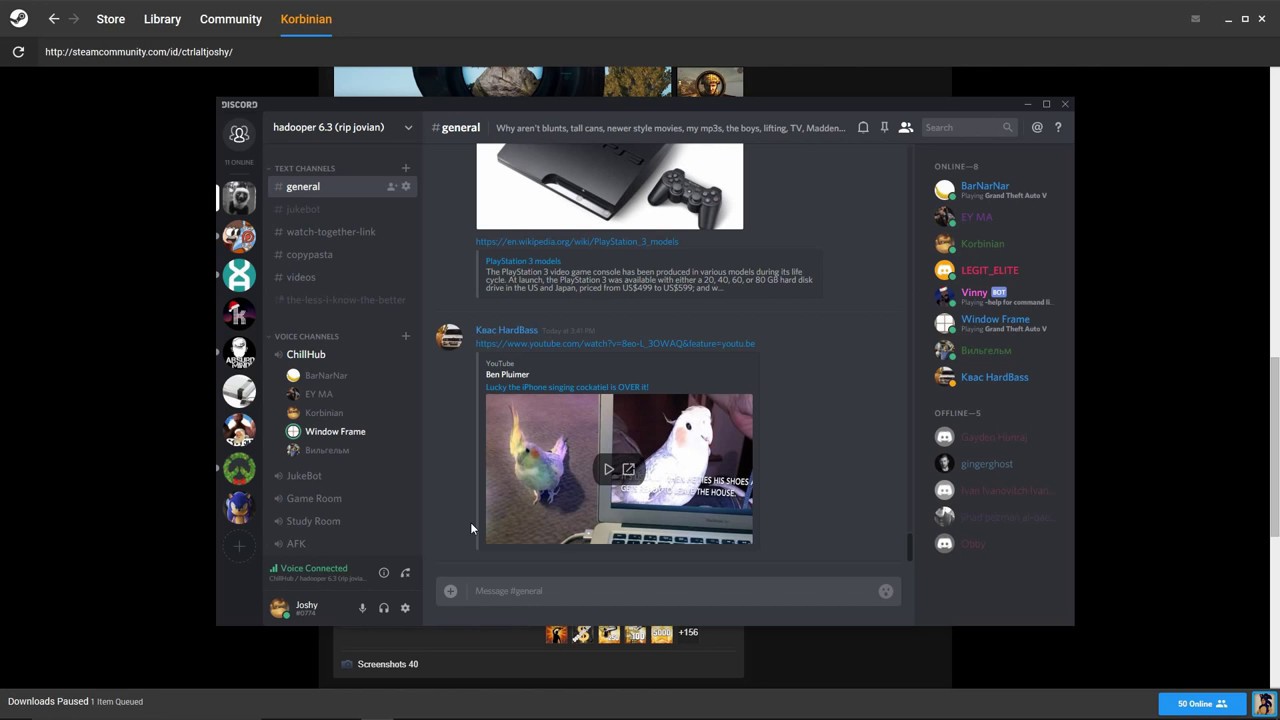The image size is (1280, 720).
Task: Click the PlayStation 3 models embed title
Action: tap(523, 262)
